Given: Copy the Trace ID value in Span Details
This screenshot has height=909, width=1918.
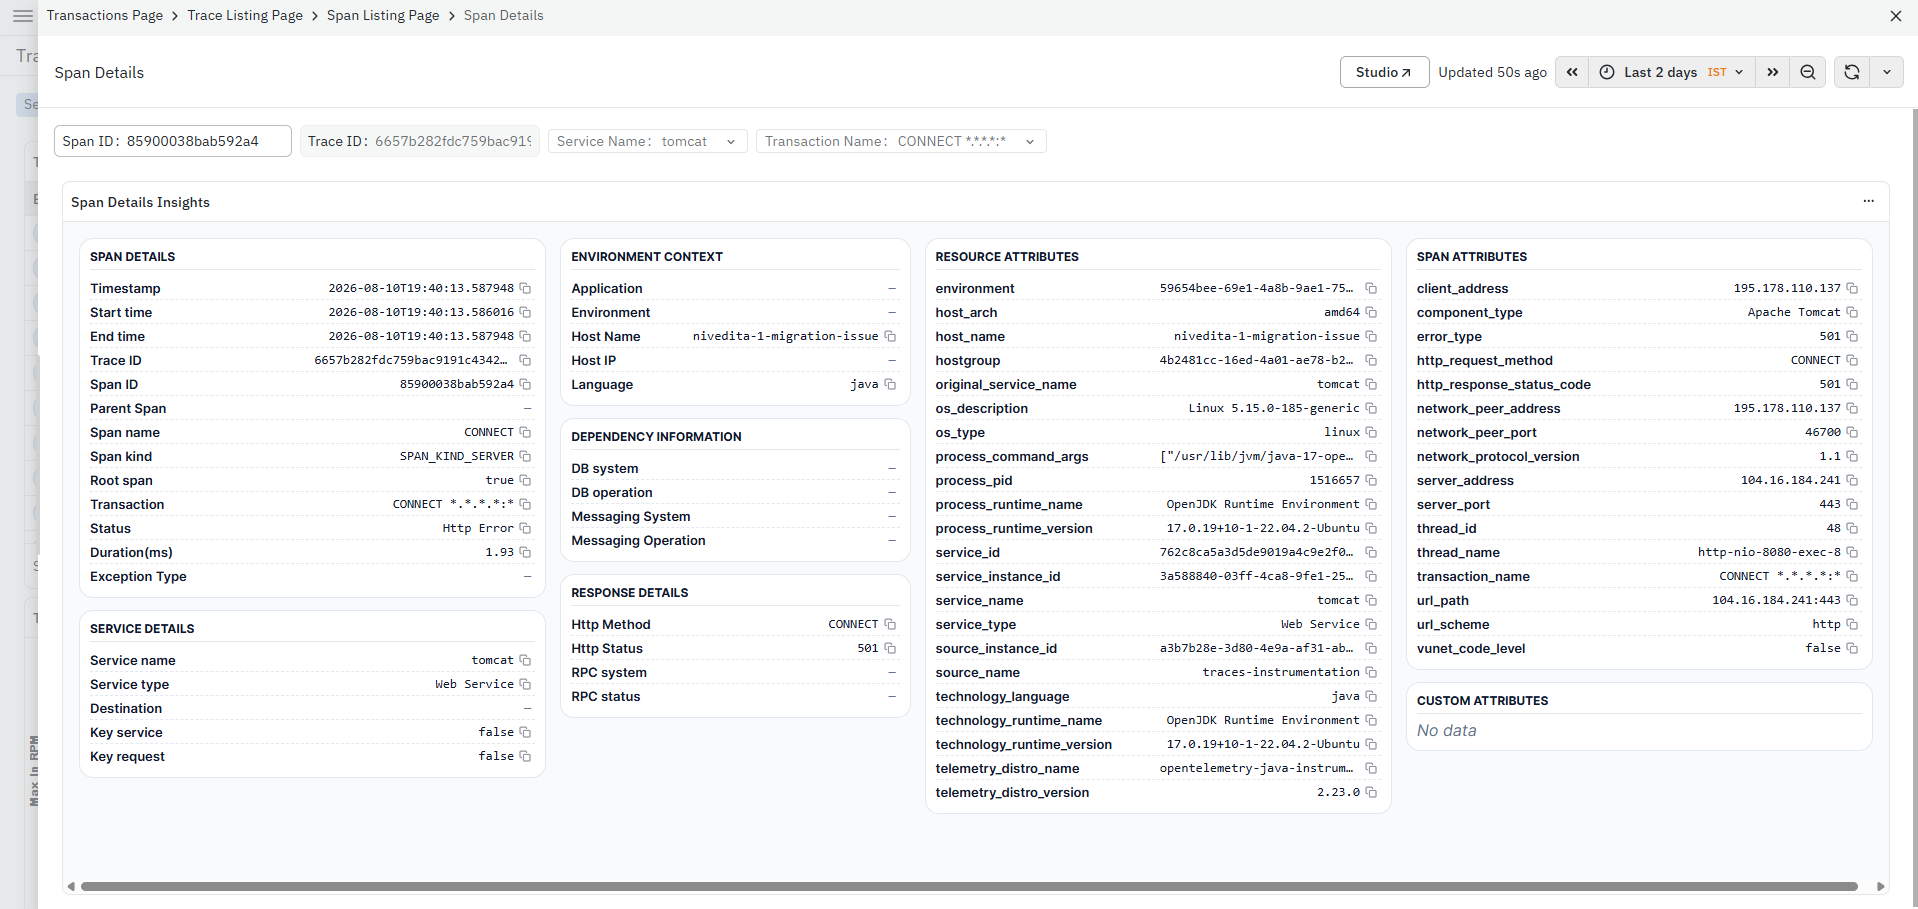Looking at the screenshot, I should click(525, 360).
